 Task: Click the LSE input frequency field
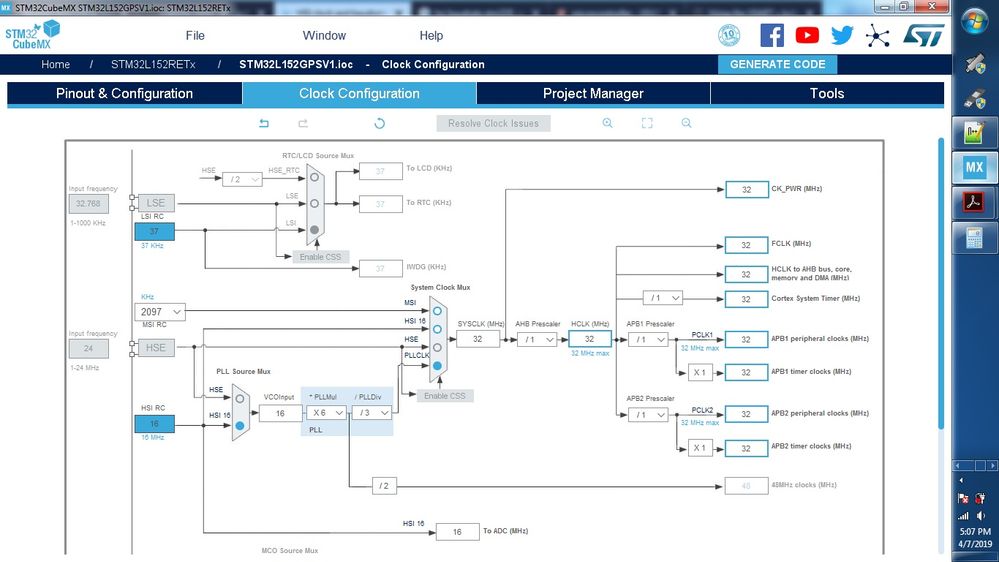(x=89, y=204)
